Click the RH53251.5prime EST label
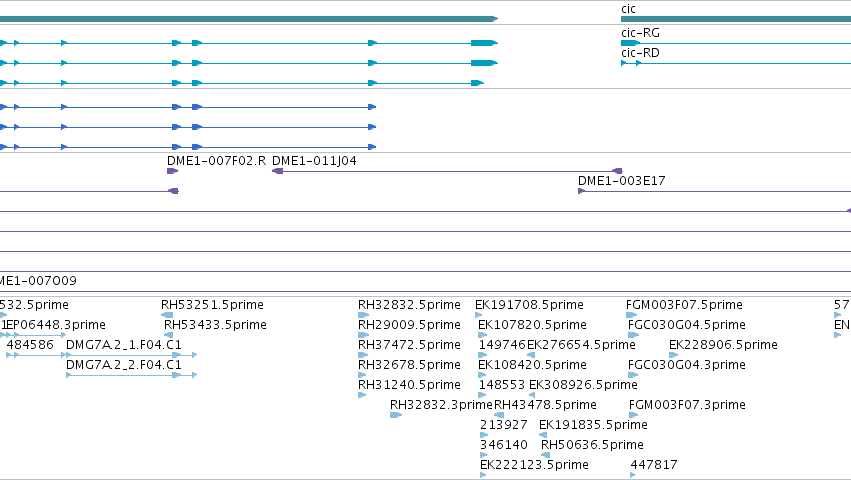The height and width of the screenshot is (480, 851). pyautogui.click(x=212, y=305)
